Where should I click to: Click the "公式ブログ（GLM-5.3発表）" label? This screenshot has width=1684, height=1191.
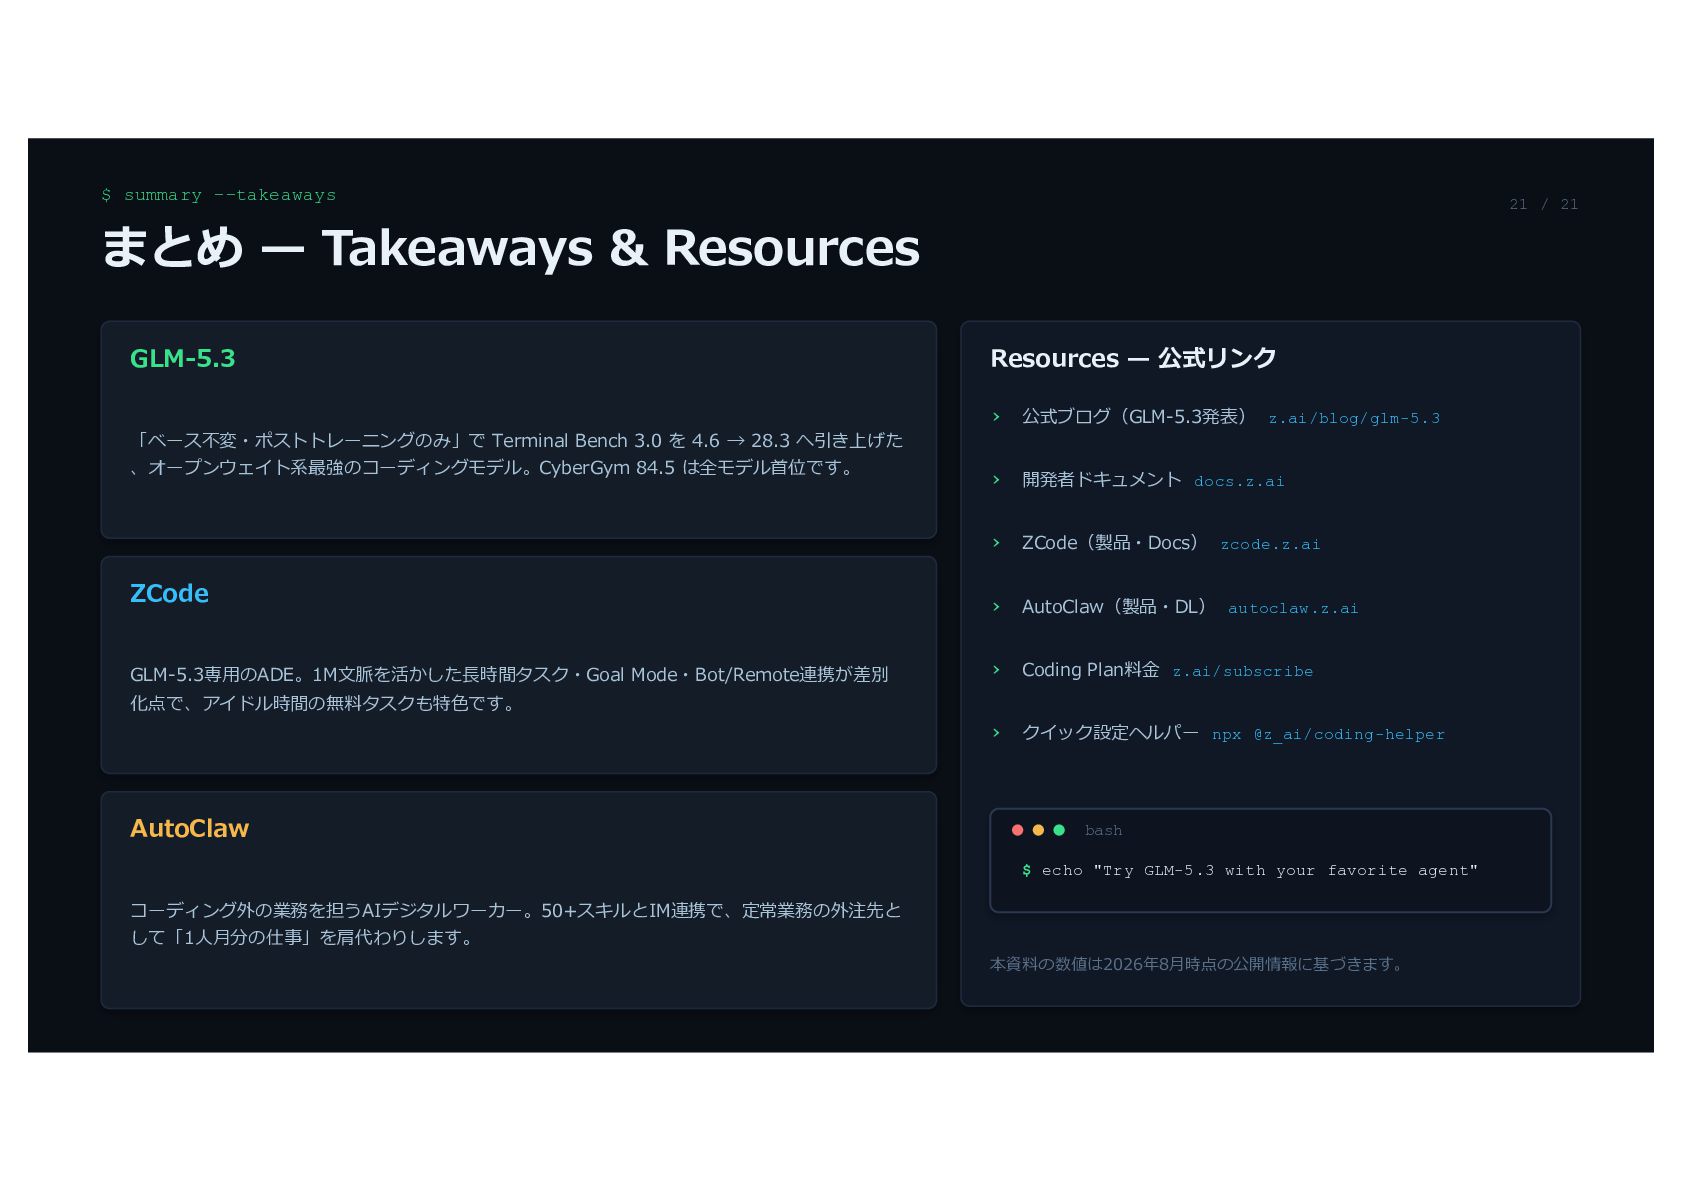(x=1135, y=416)
